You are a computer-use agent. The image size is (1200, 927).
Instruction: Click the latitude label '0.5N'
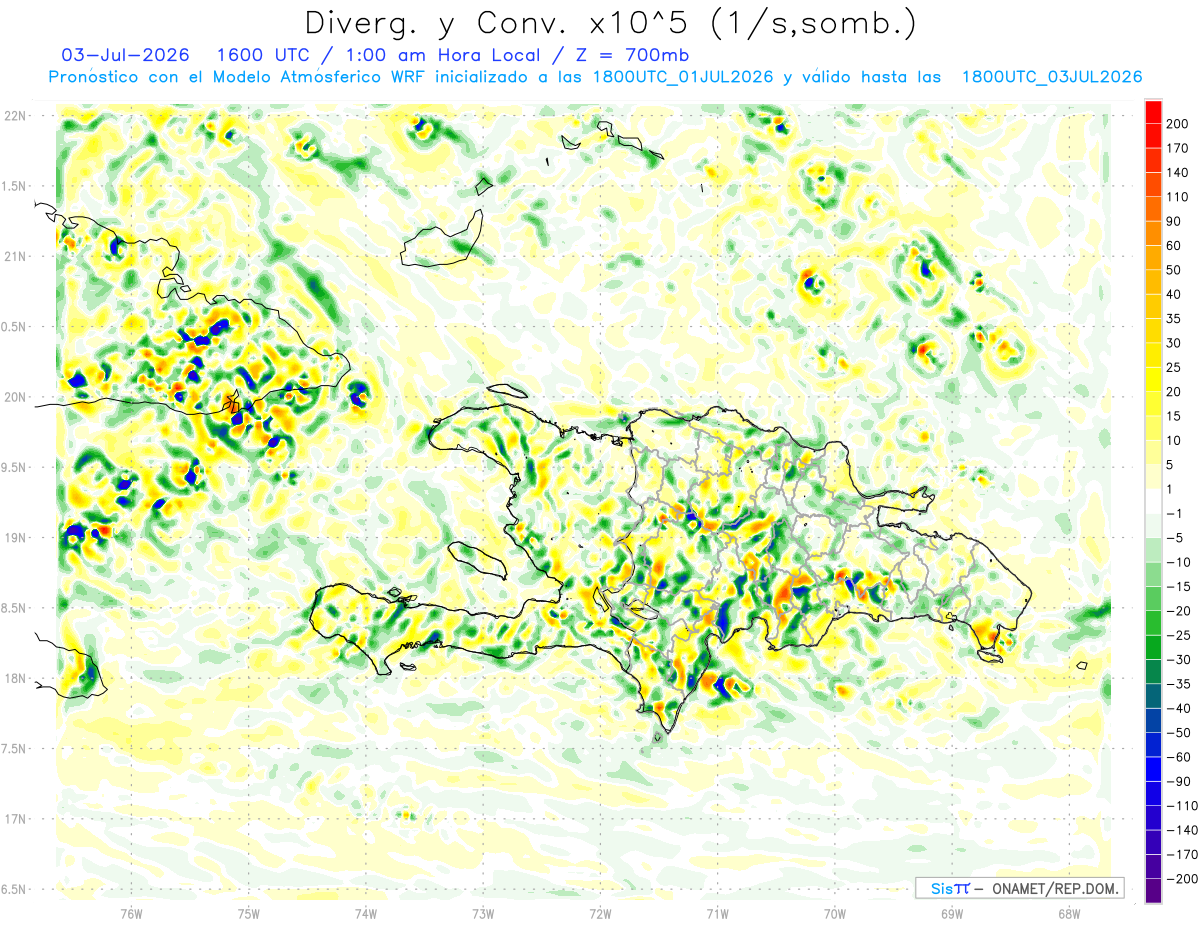click(14, 327)
